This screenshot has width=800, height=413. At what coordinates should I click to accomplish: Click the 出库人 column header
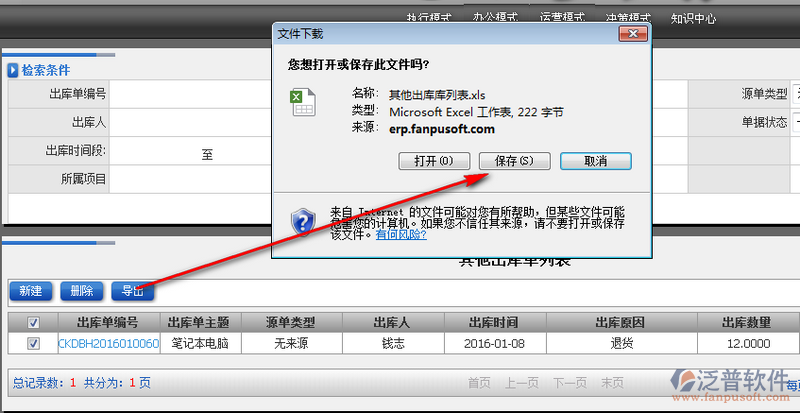393,323
